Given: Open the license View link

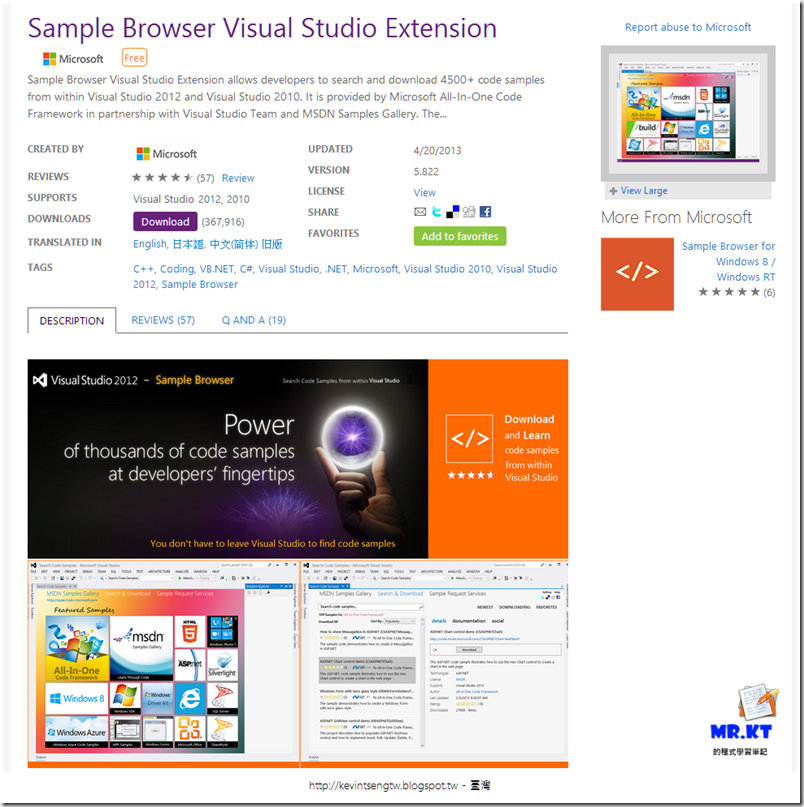Looking at the screenshot, I should pos(425,192).
